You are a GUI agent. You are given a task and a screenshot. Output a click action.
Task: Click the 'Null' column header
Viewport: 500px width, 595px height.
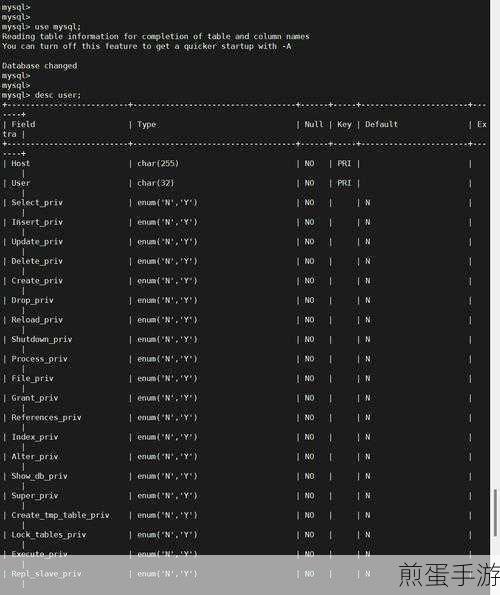click(x=314, y=124)
